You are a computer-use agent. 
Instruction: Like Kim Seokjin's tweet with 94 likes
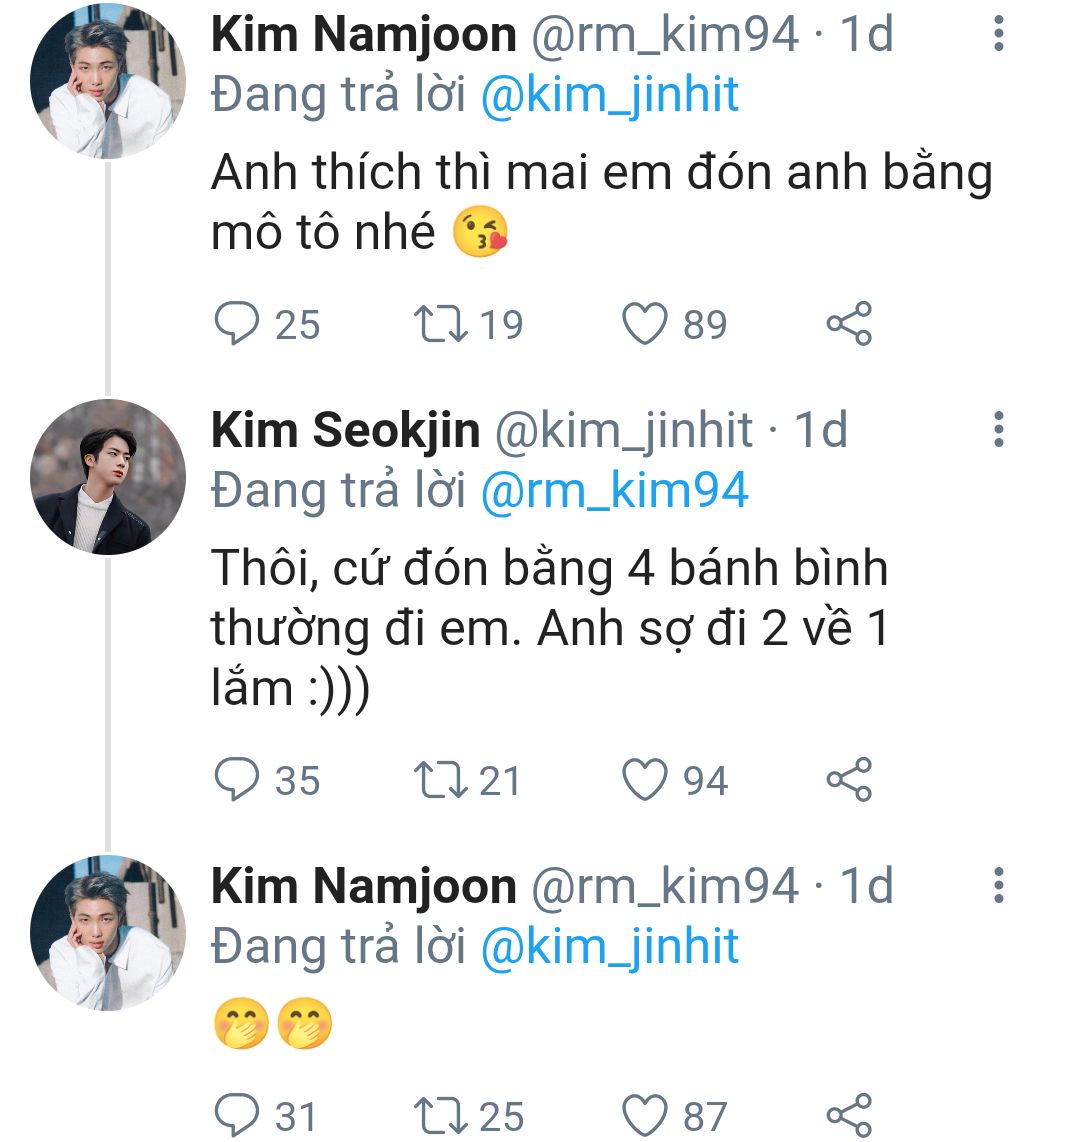(x=645, y=780)
